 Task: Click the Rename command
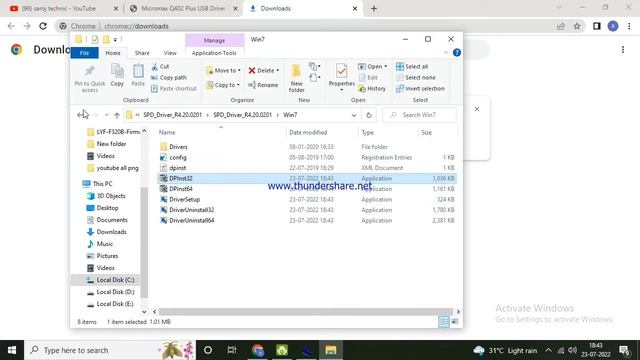pyautogui.click(x=263, y=85)
